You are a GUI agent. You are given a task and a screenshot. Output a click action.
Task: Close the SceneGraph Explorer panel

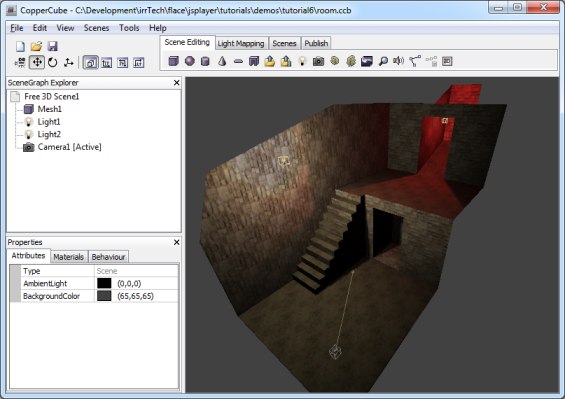177,83
